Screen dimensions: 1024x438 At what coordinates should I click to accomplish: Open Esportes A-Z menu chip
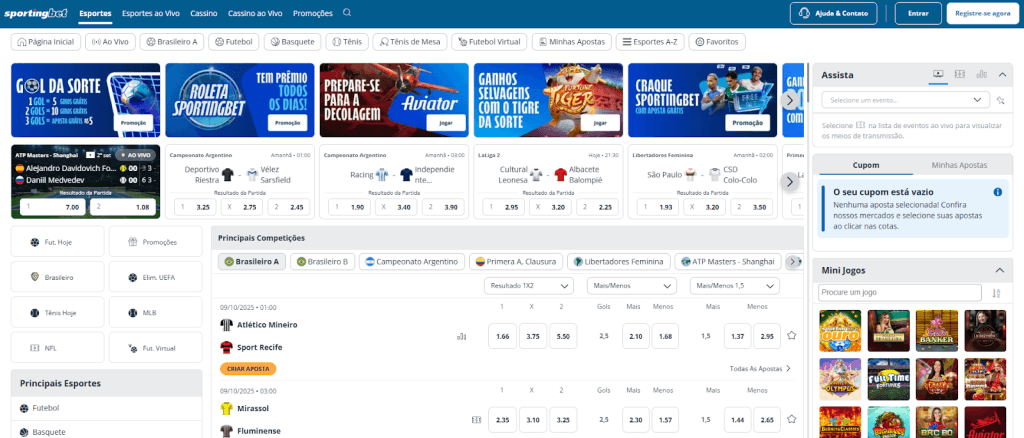click(x=650, y=42)
